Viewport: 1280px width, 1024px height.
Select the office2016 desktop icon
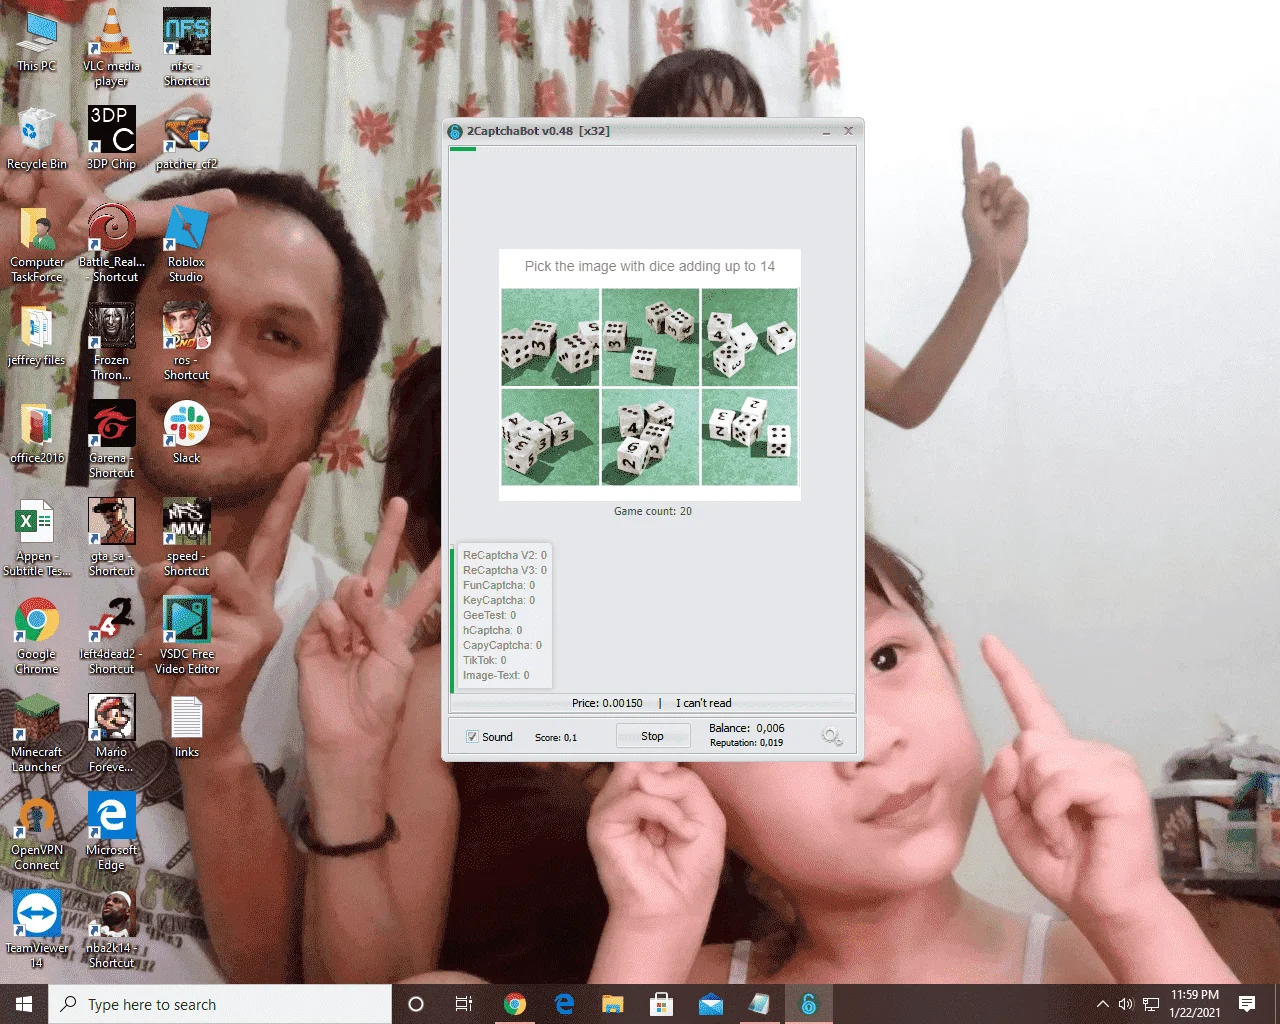click(37, 433)
